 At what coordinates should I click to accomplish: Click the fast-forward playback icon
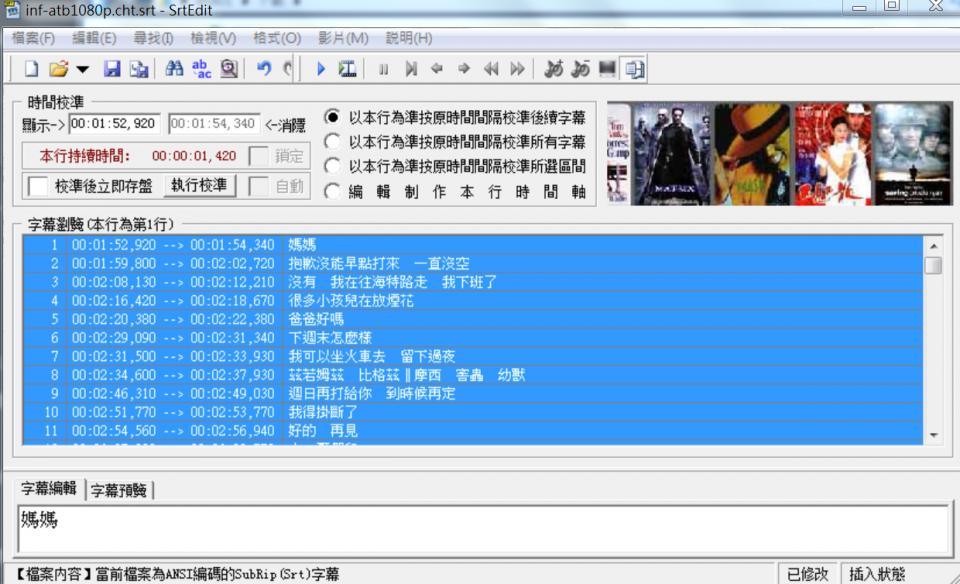[517, 68]
